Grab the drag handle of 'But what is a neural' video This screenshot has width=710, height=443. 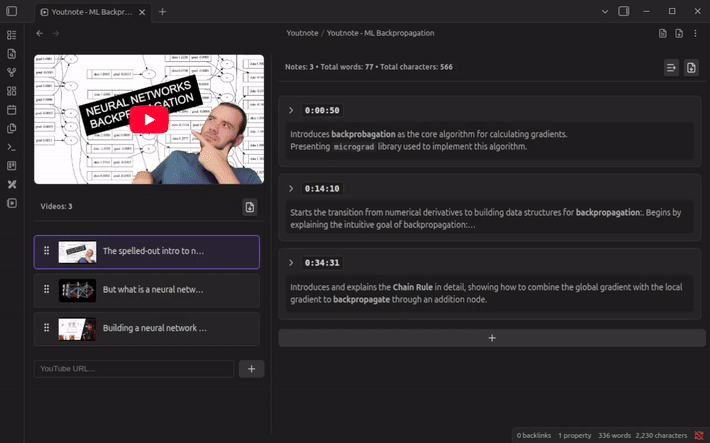click(46, 289)
